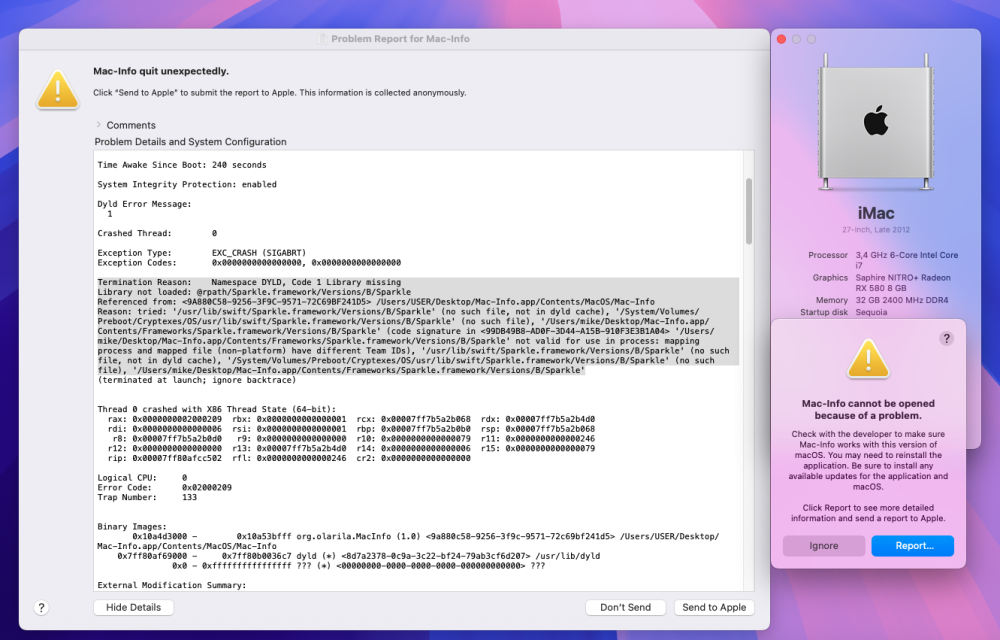1000x640 pixels.
Task: Click the highlighted Termination Reason text block
Action: pos(418,326)
